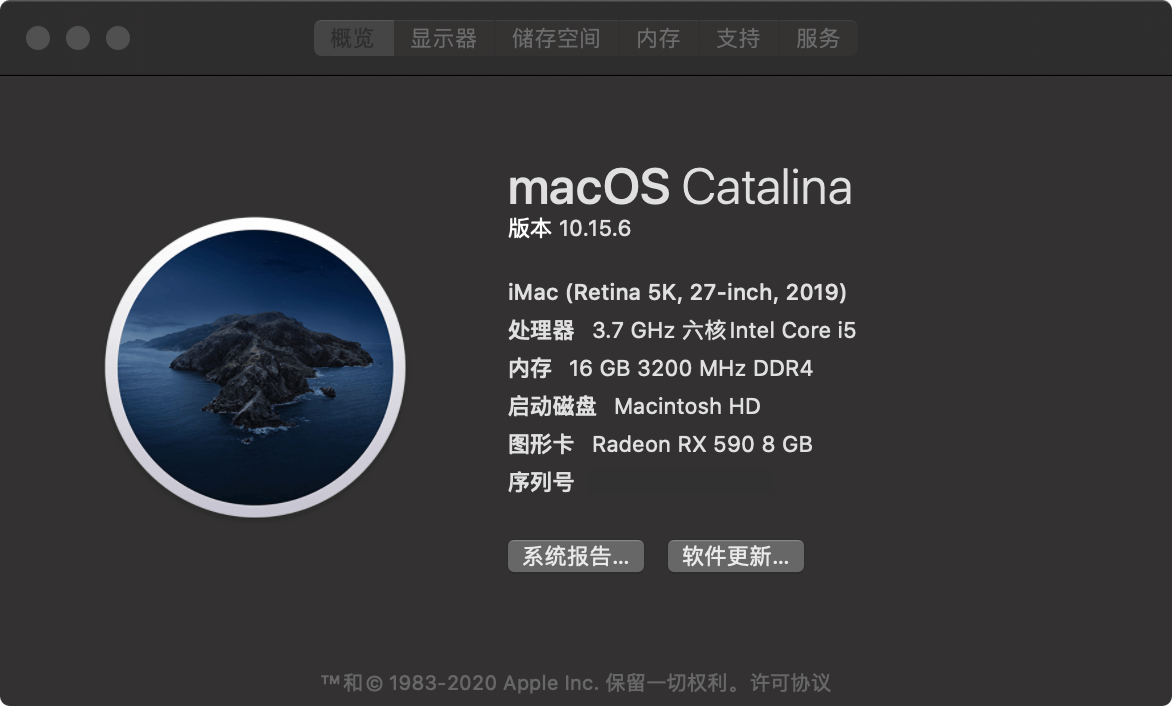Viewport: 1172px width, 706px height.
Task: Switch to the 服务 service tab
Action: [818, 38]
